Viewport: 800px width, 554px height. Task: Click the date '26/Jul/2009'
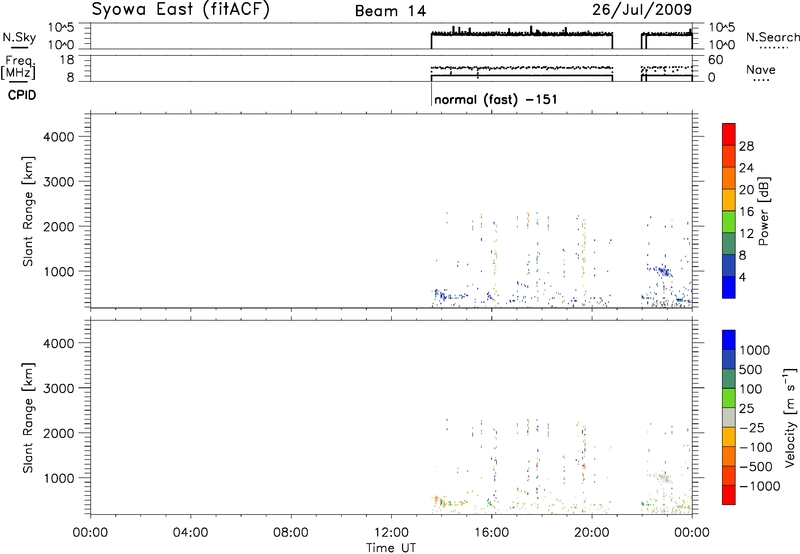pyautogui.click(x=642, y=10)
